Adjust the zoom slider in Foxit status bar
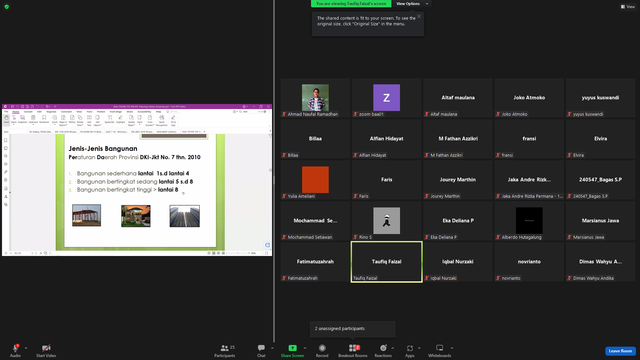 click(238, 253)
